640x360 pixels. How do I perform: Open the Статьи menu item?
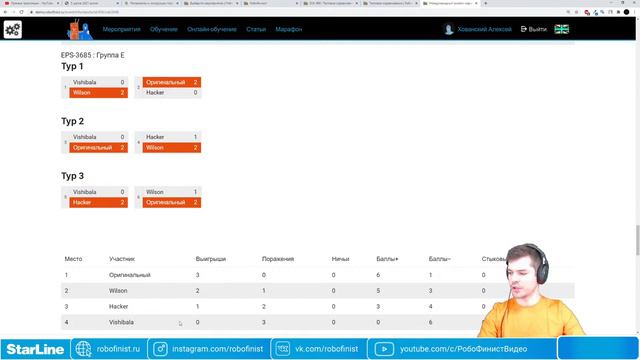(256, 29)
